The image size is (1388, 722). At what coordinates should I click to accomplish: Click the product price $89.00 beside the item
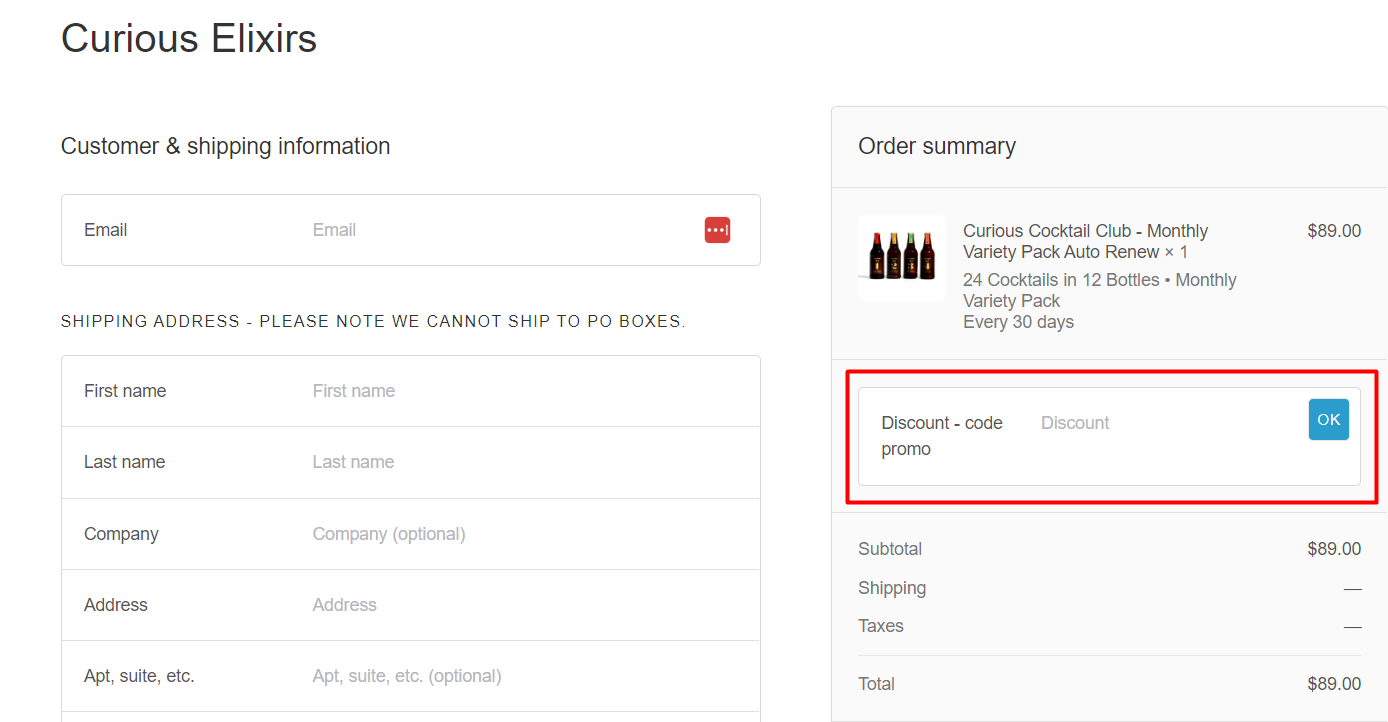[1334, 231]
